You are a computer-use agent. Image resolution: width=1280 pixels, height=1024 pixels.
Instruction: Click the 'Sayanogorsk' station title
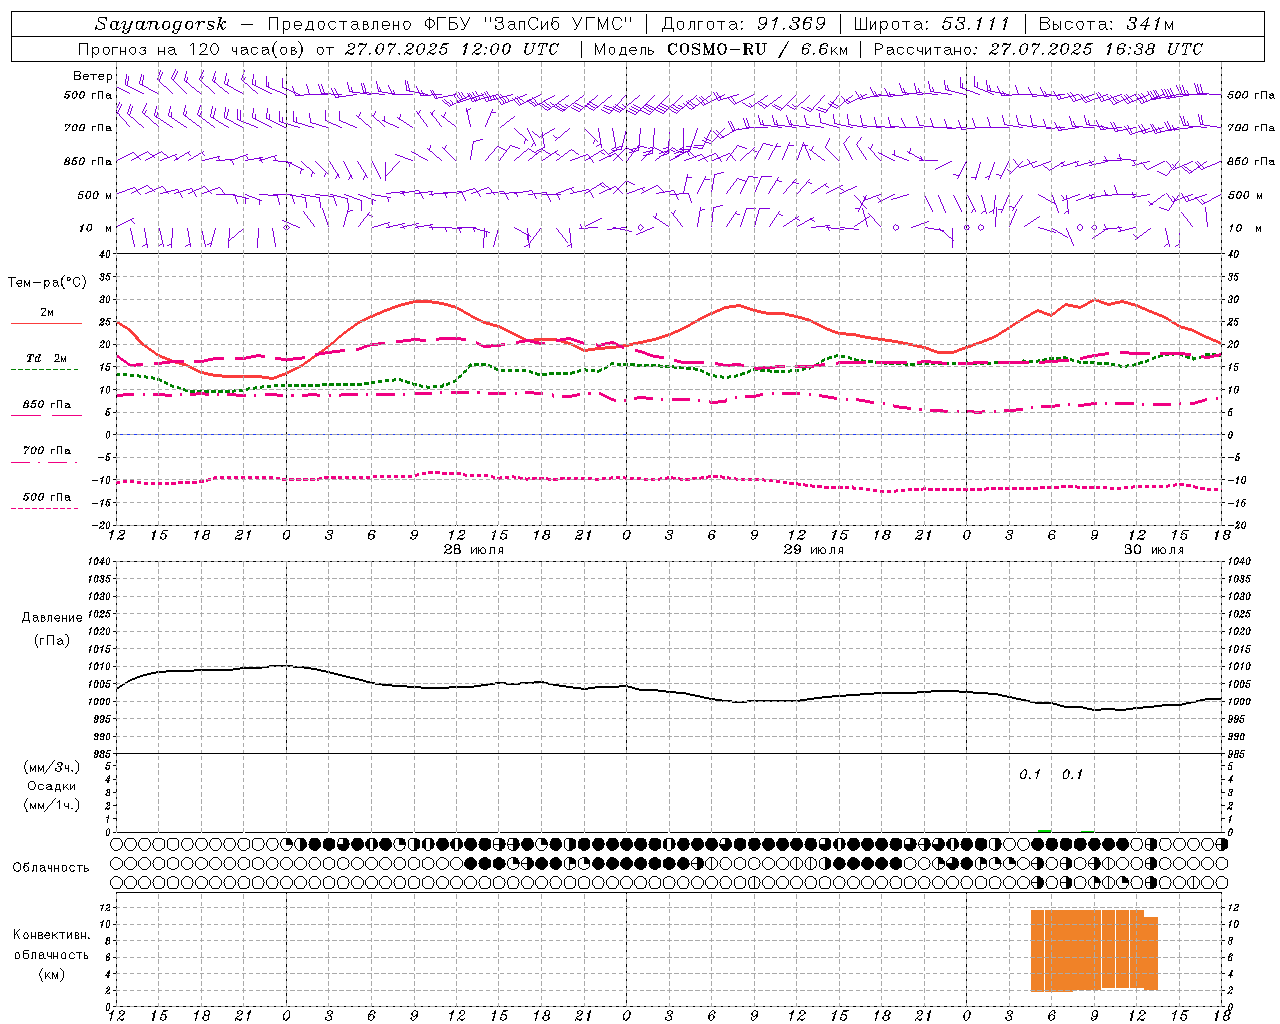click(x=161, y=24)
